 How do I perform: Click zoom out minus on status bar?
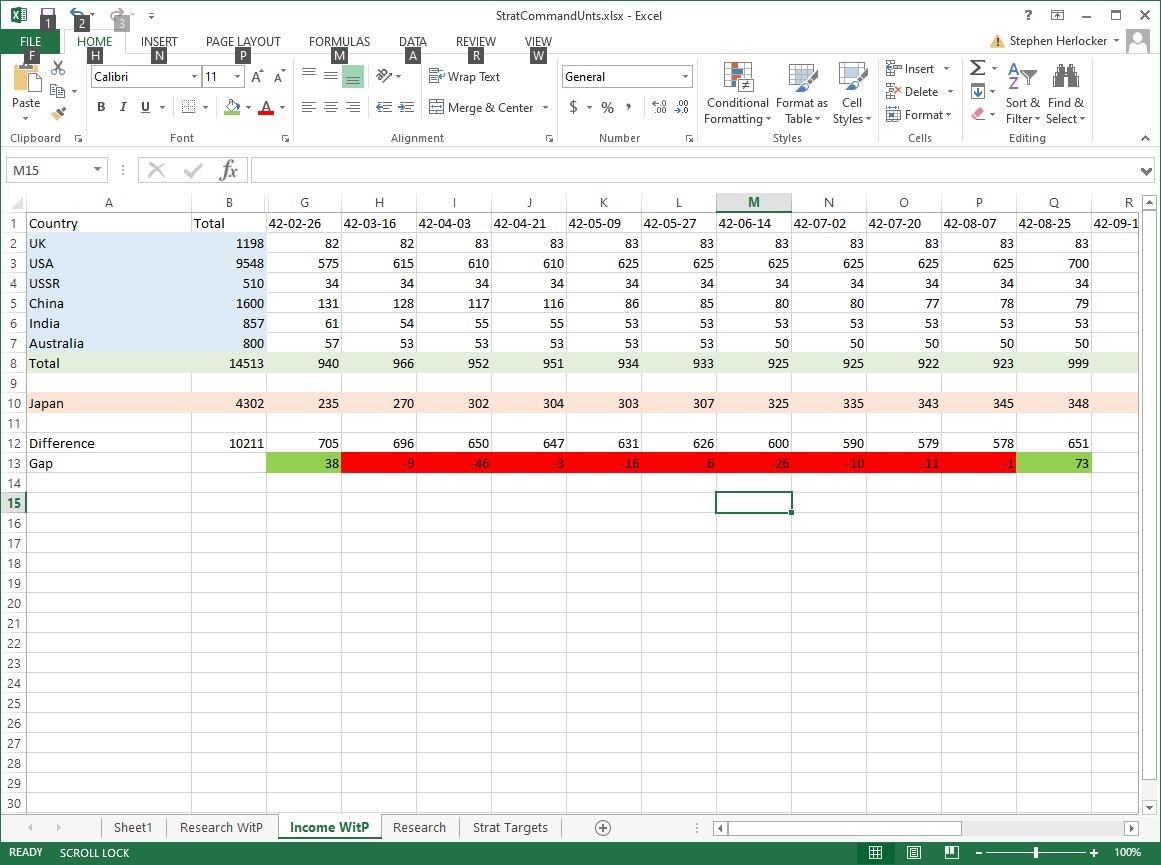(979, 853)
